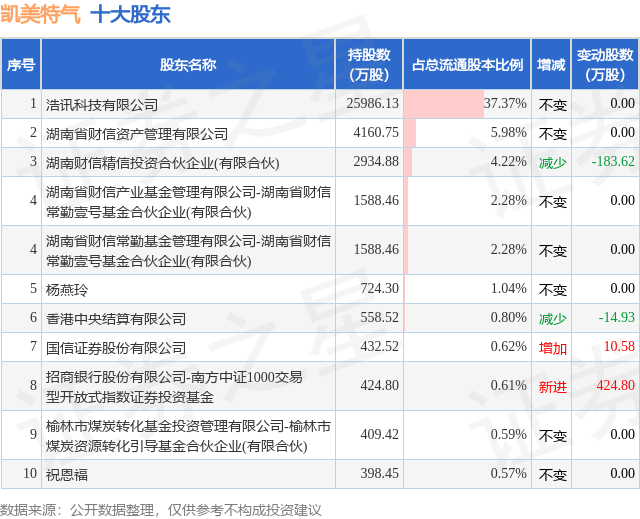
Task: Click rank number 10
Action: 30,473
